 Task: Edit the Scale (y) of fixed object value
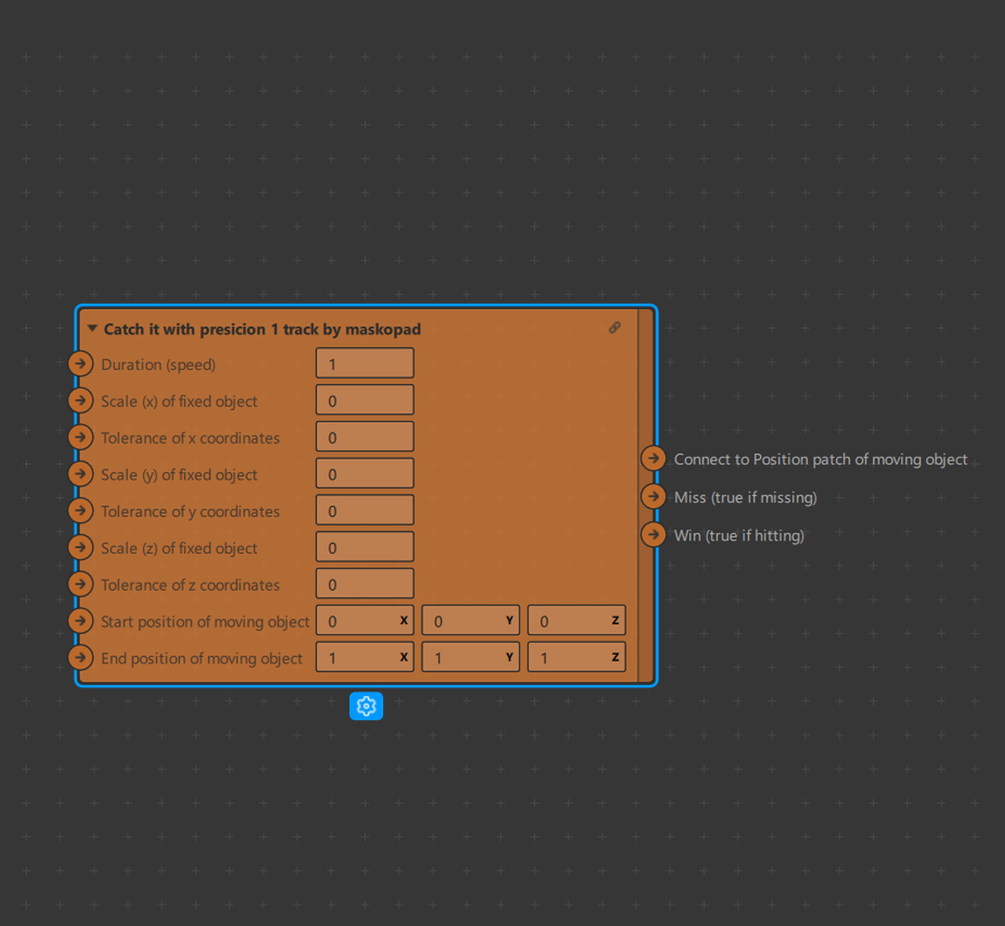click(365, 474)
